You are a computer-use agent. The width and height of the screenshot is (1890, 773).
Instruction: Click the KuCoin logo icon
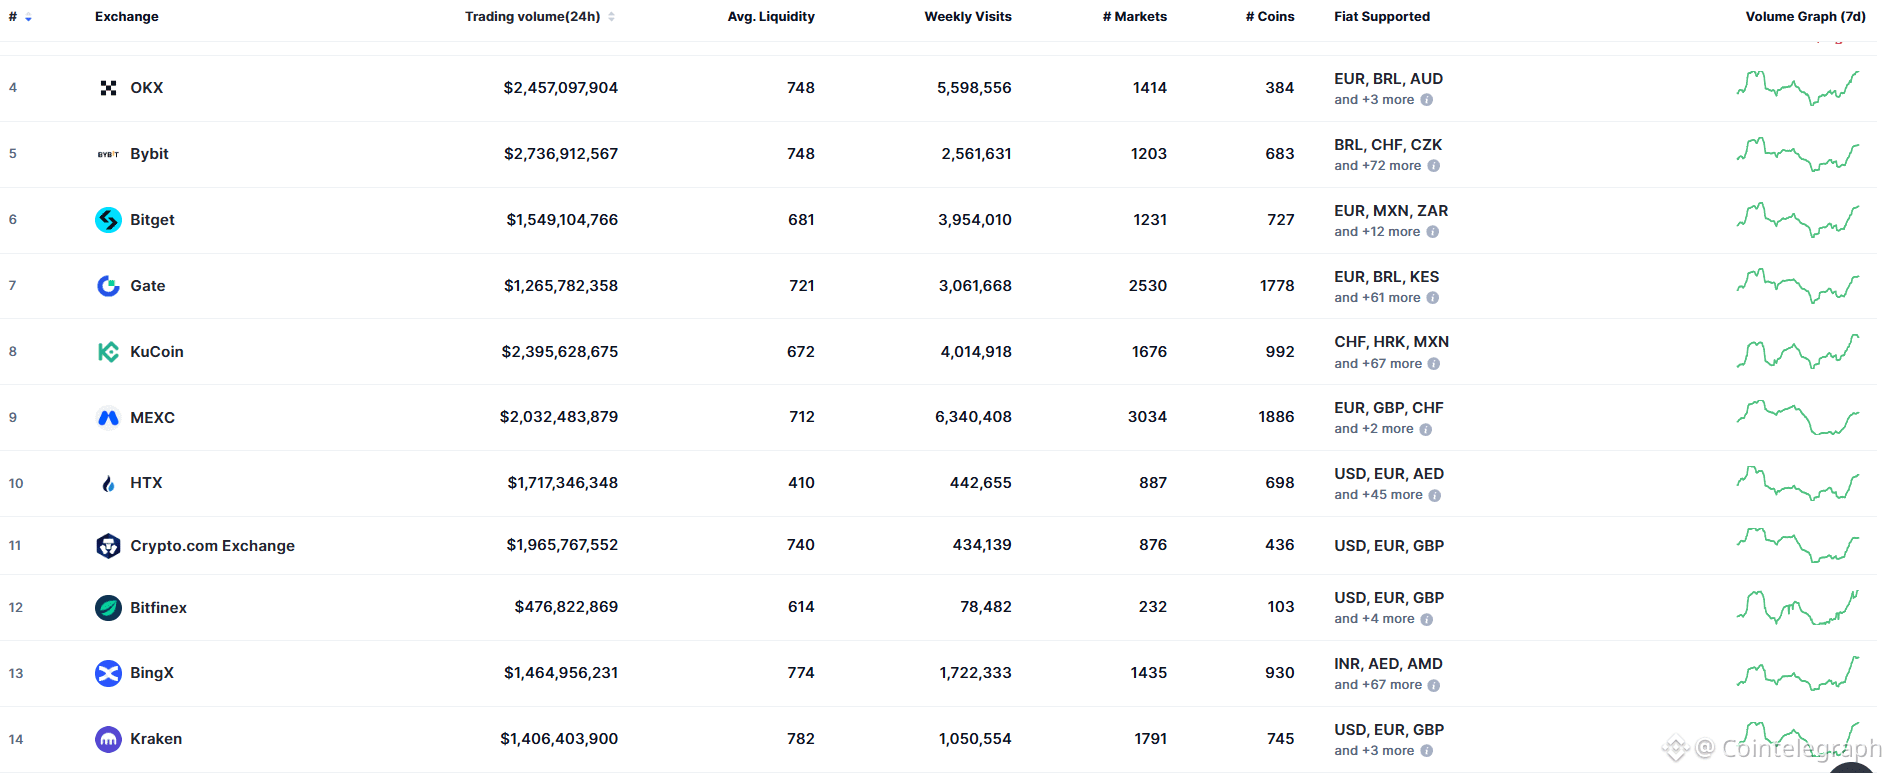tap(108, 352)
